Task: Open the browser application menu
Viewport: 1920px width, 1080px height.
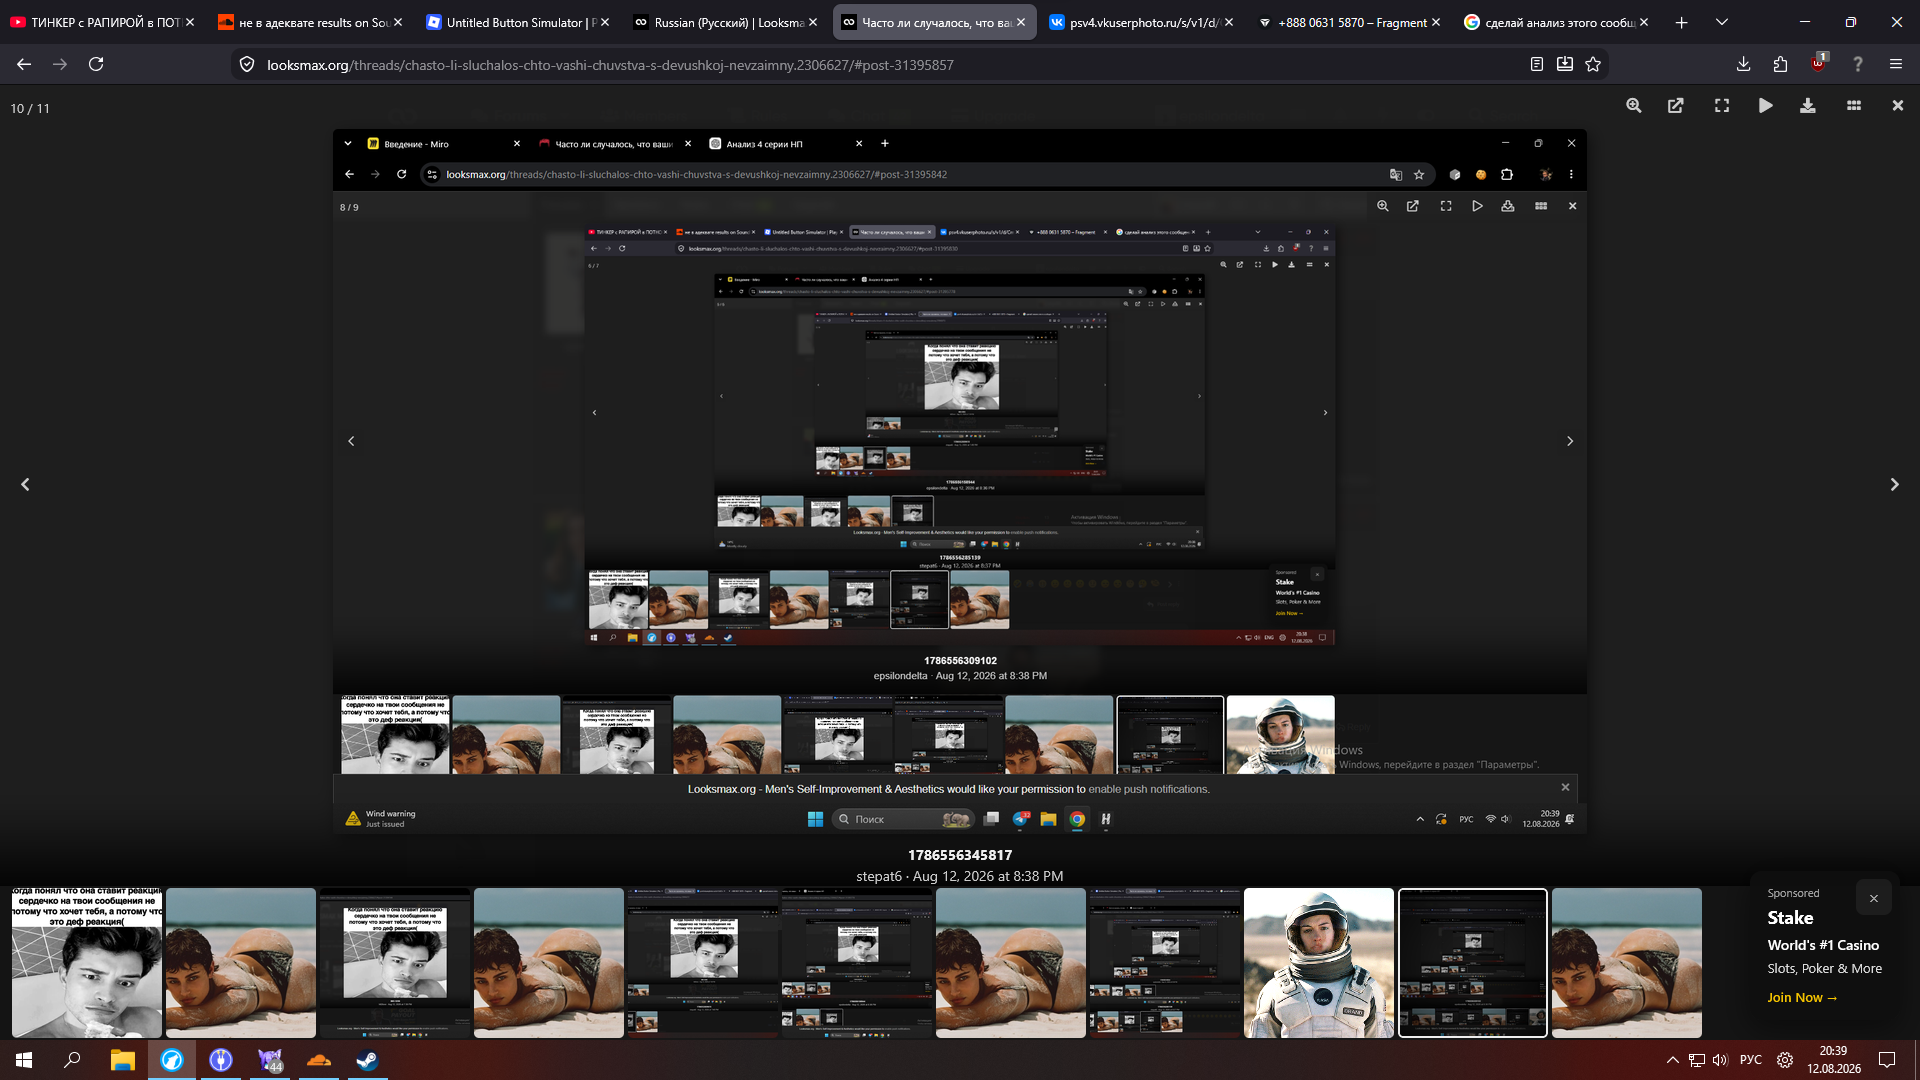Action: [x=1896, y=65]
